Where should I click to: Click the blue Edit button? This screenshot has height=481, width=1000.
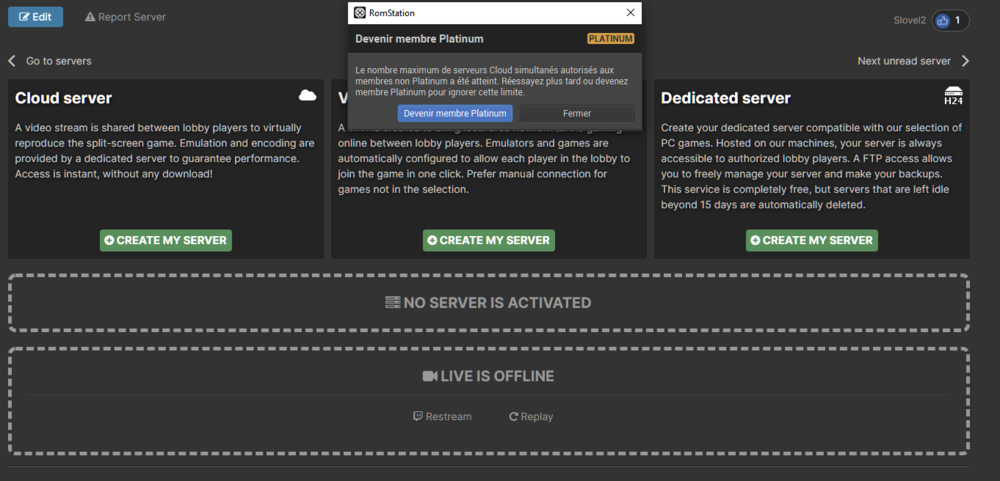35,17
